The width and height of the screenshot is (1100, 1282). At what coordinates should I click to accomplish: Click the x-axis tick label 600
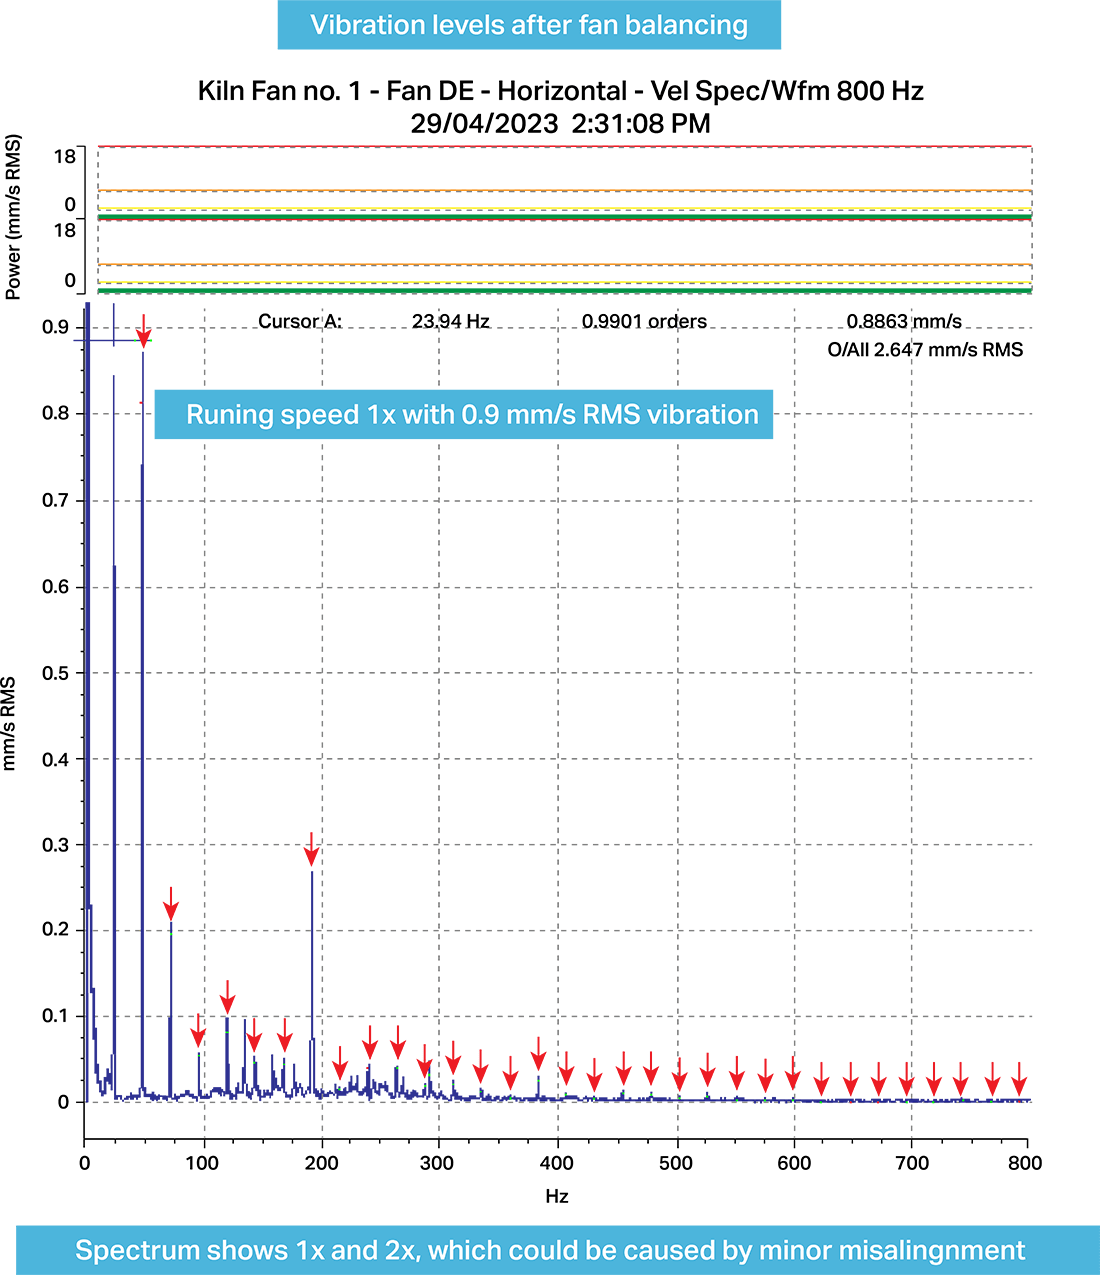[795, 1163]
